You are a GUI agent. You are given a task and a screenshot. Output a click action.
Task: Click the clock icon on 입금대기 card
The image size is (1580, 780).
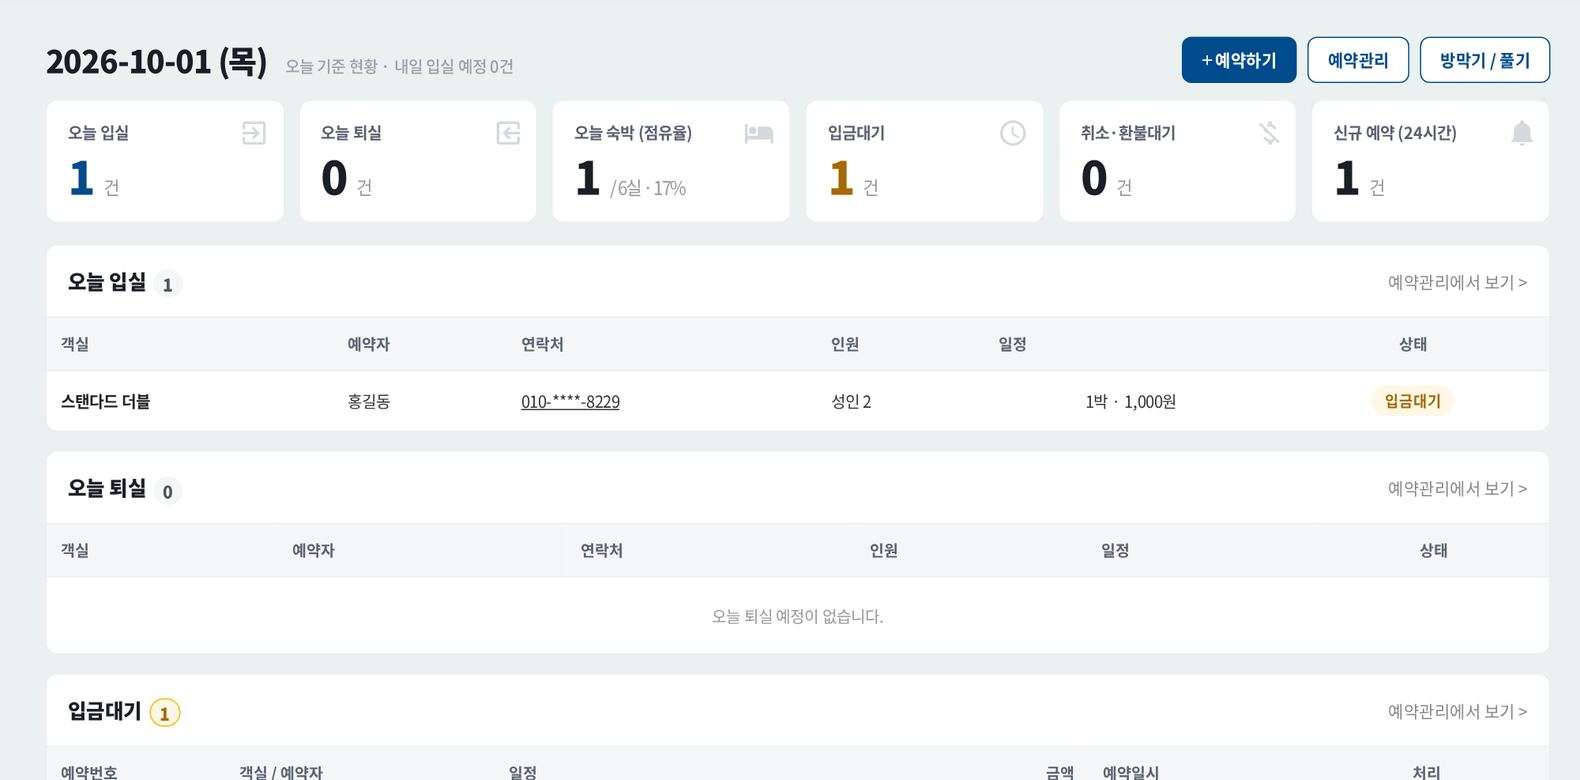point(1013,133)
